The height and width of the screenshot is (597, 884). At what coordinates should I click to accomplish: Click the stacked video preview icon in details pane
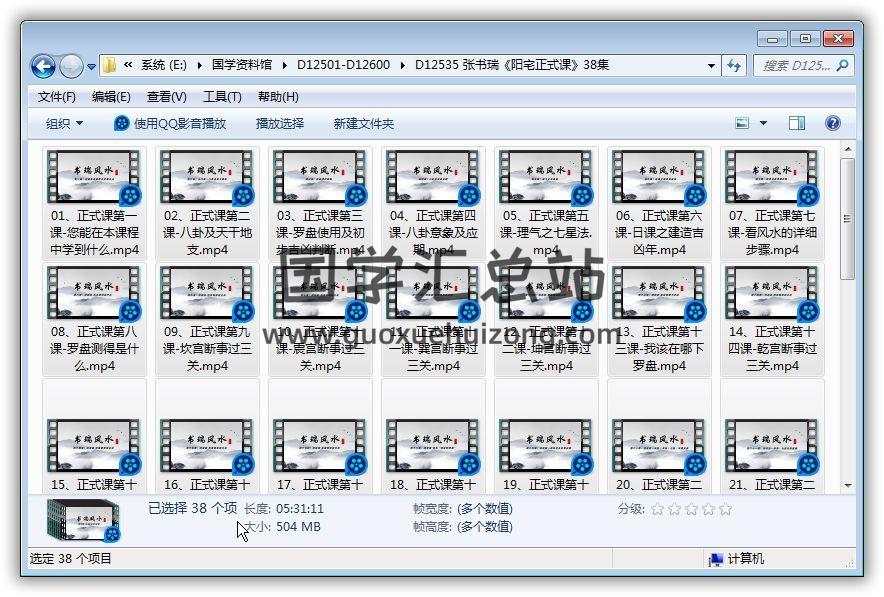(x=83, y=520)
